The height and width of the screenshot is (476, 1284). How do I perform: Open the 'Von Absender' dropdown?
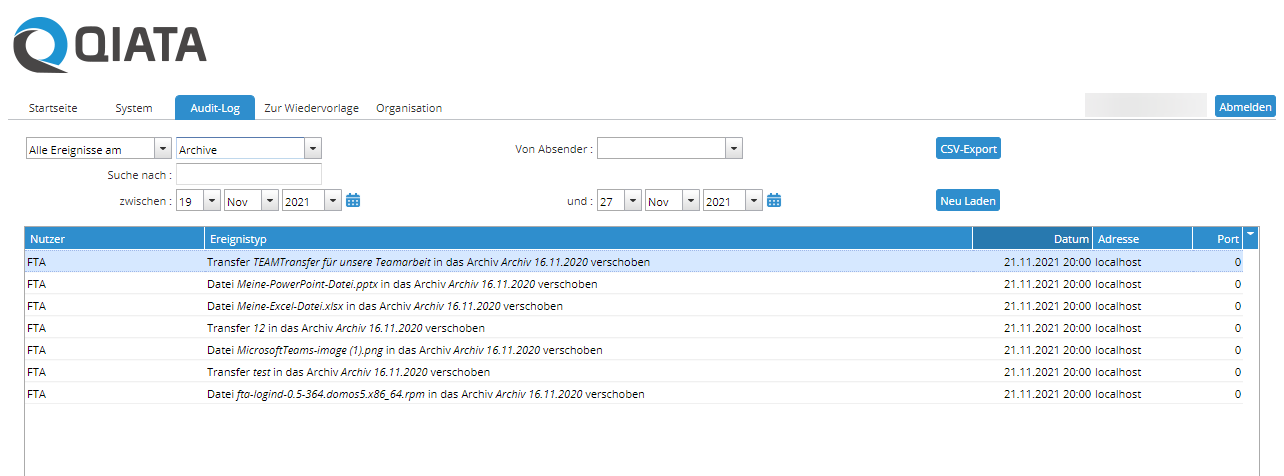point(734,149)
